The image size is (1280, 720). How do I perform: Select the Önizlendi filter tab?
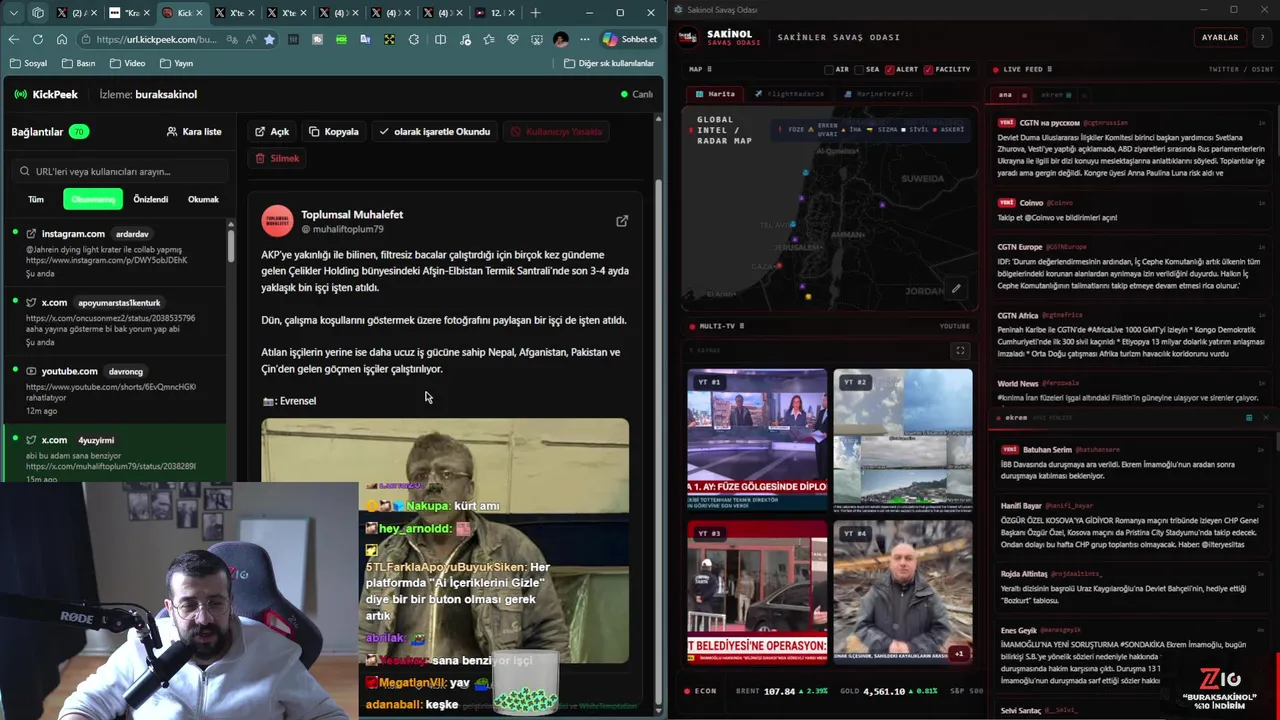pyautogui.click(x=151, y=199)
